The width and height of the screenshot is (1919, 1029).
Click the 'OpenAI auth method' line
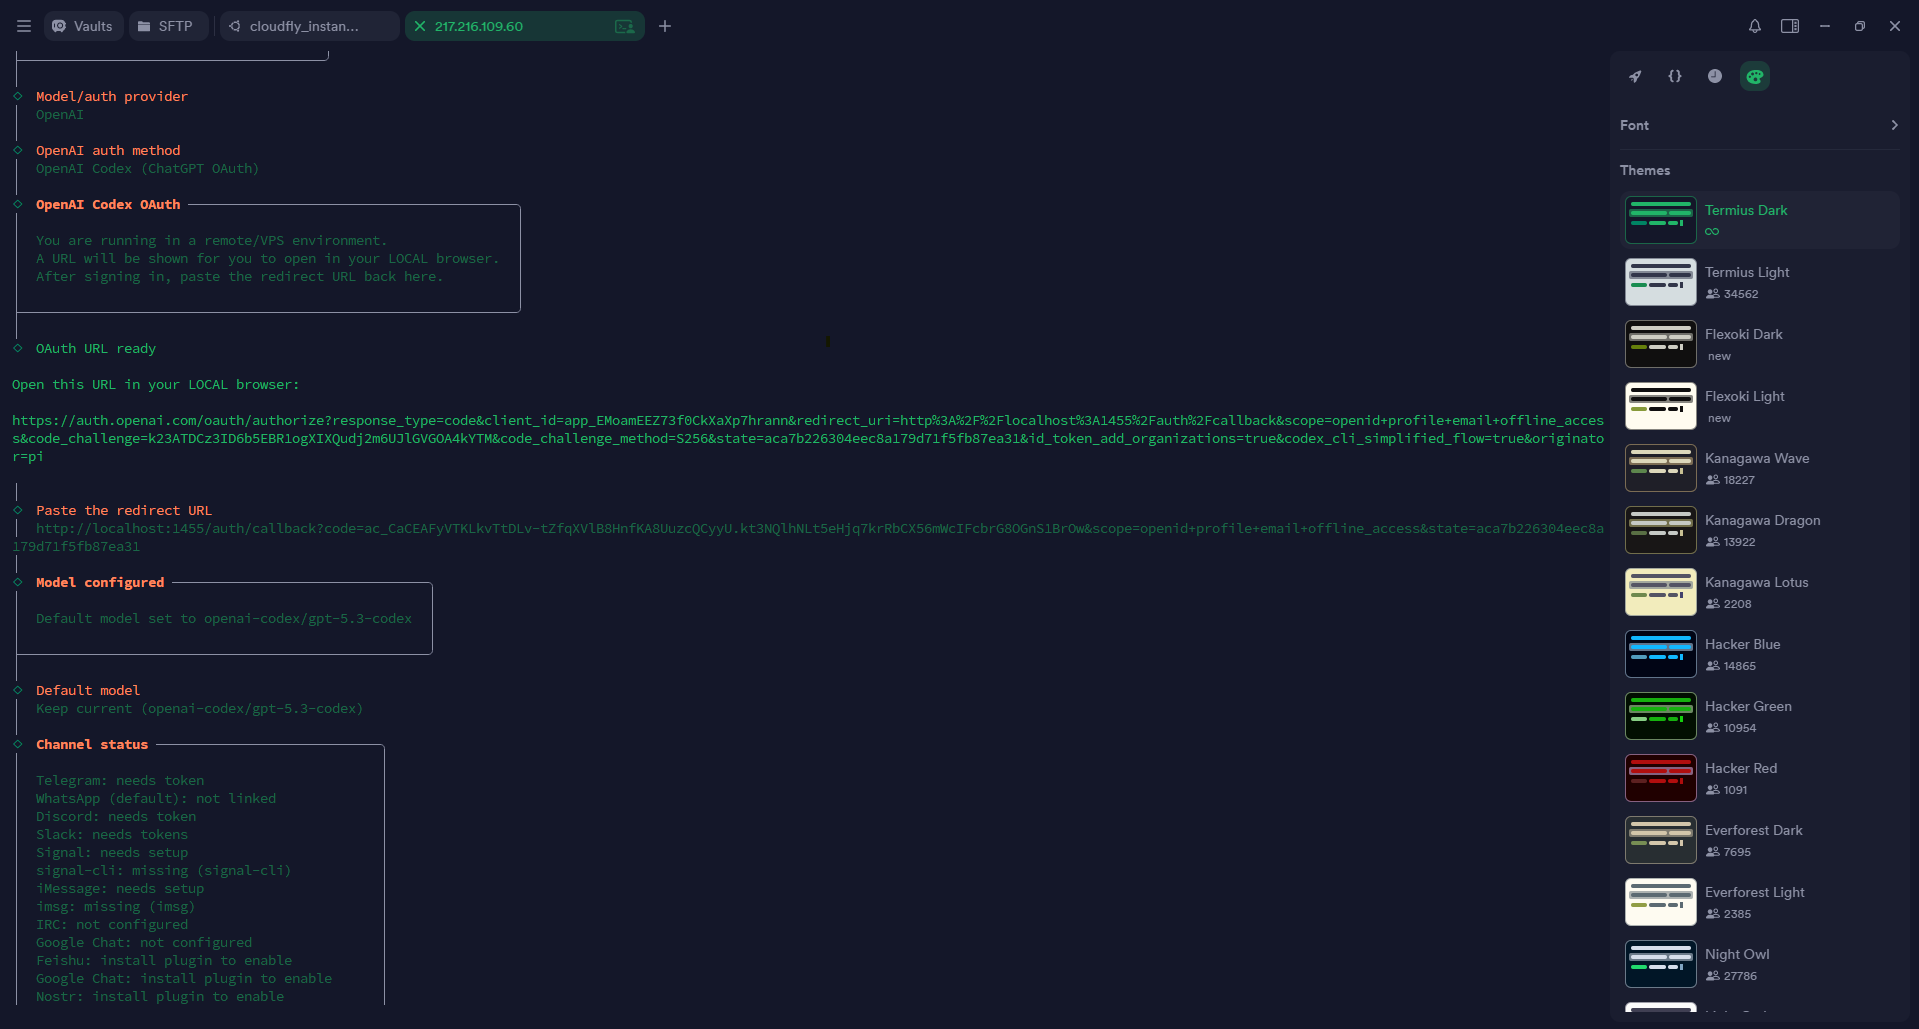[x=108, y=150]
